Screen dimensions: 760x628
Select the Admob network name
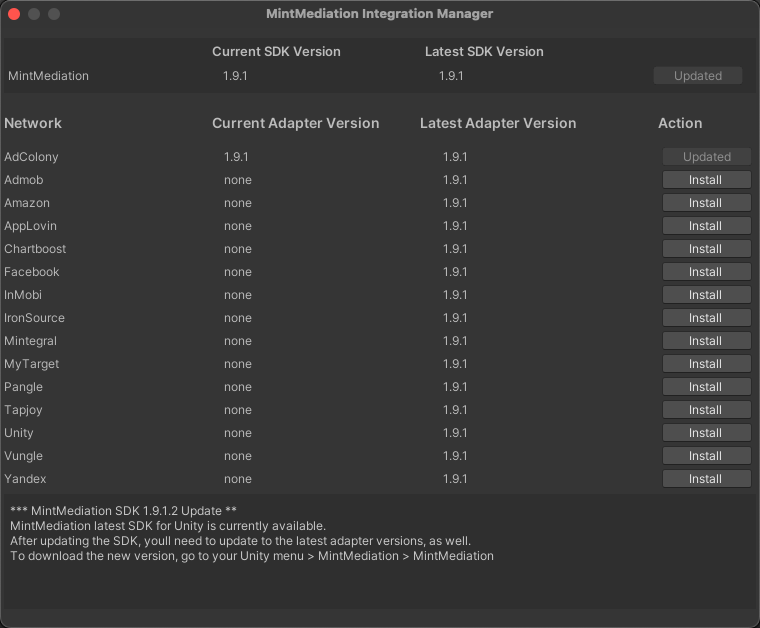pyautogui.click(x=24, y=180)
